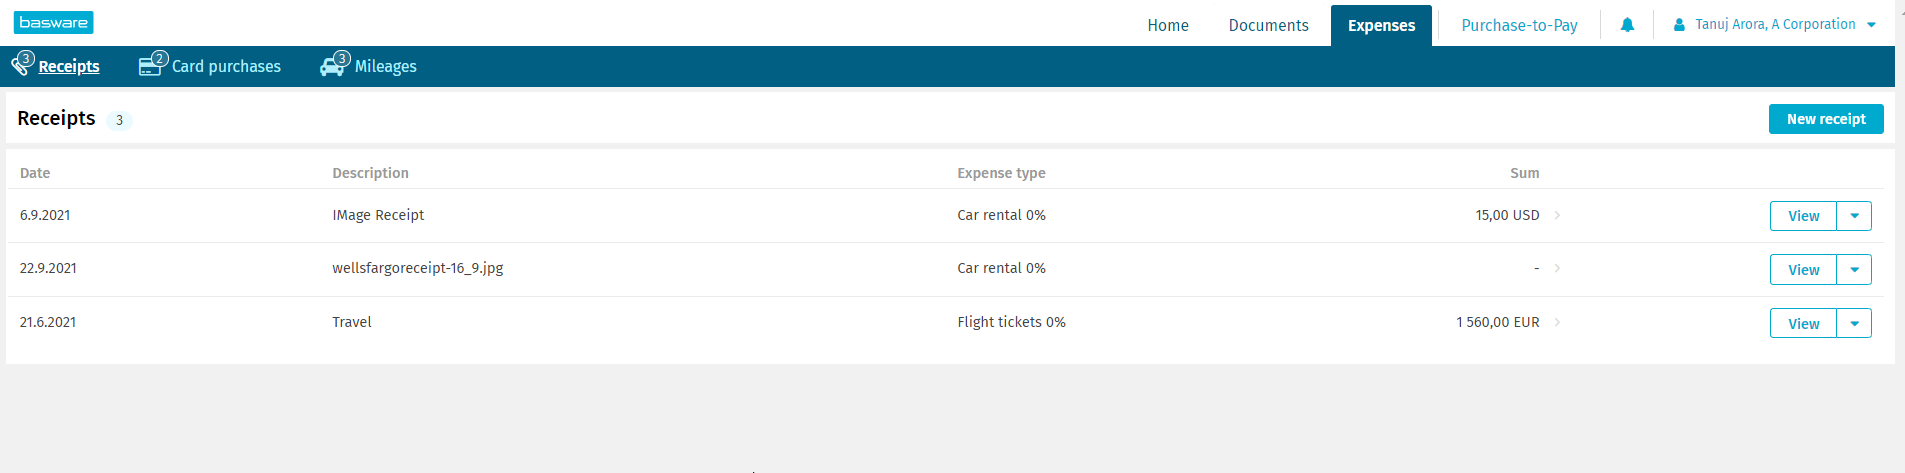Click arrow in wellsfargoreceipt row
Screen dimensions: 1905x473
point(1557,268)
